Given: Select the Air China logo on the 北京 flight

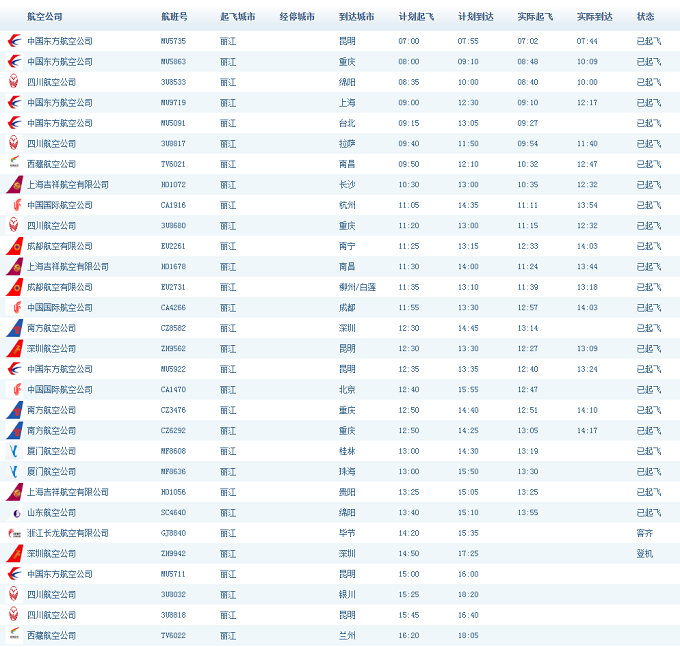Looking at the screenshot, I should [14, 390].
